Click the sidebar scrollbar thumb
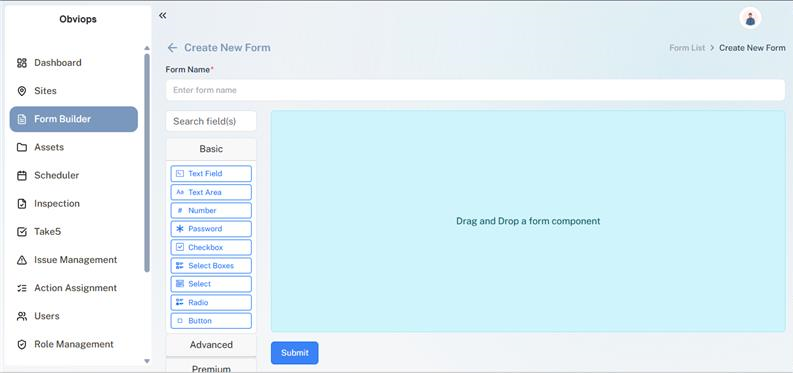The height and width of the screenshot is (373, 793). tap(147, 163)
